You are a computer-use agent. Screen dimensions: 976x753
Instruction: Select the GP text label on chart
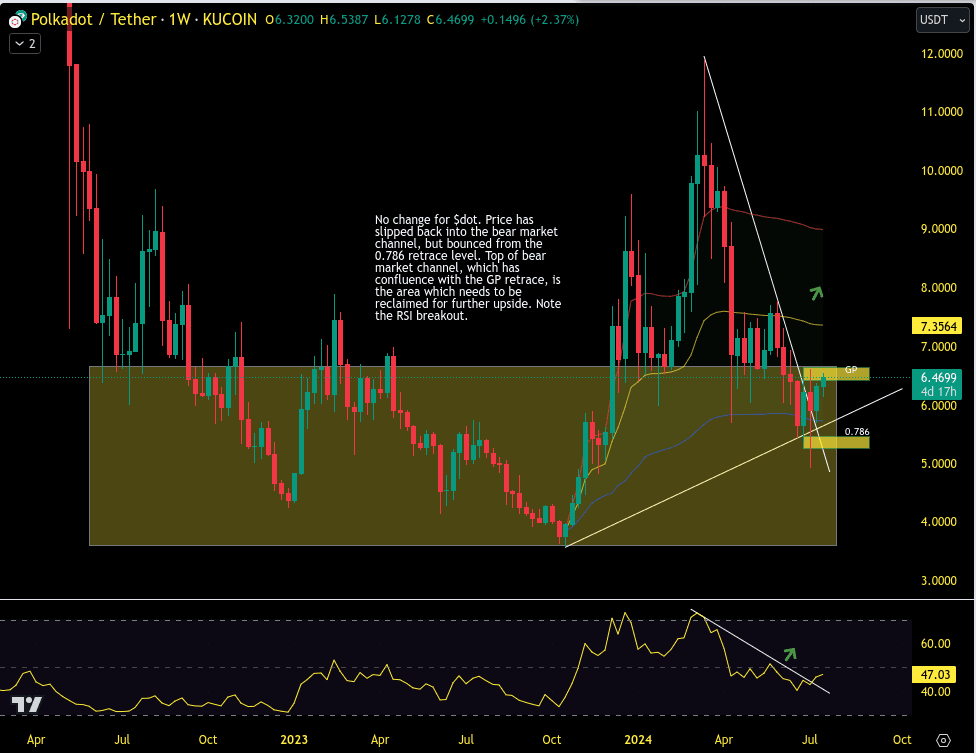tap(851, 370)
